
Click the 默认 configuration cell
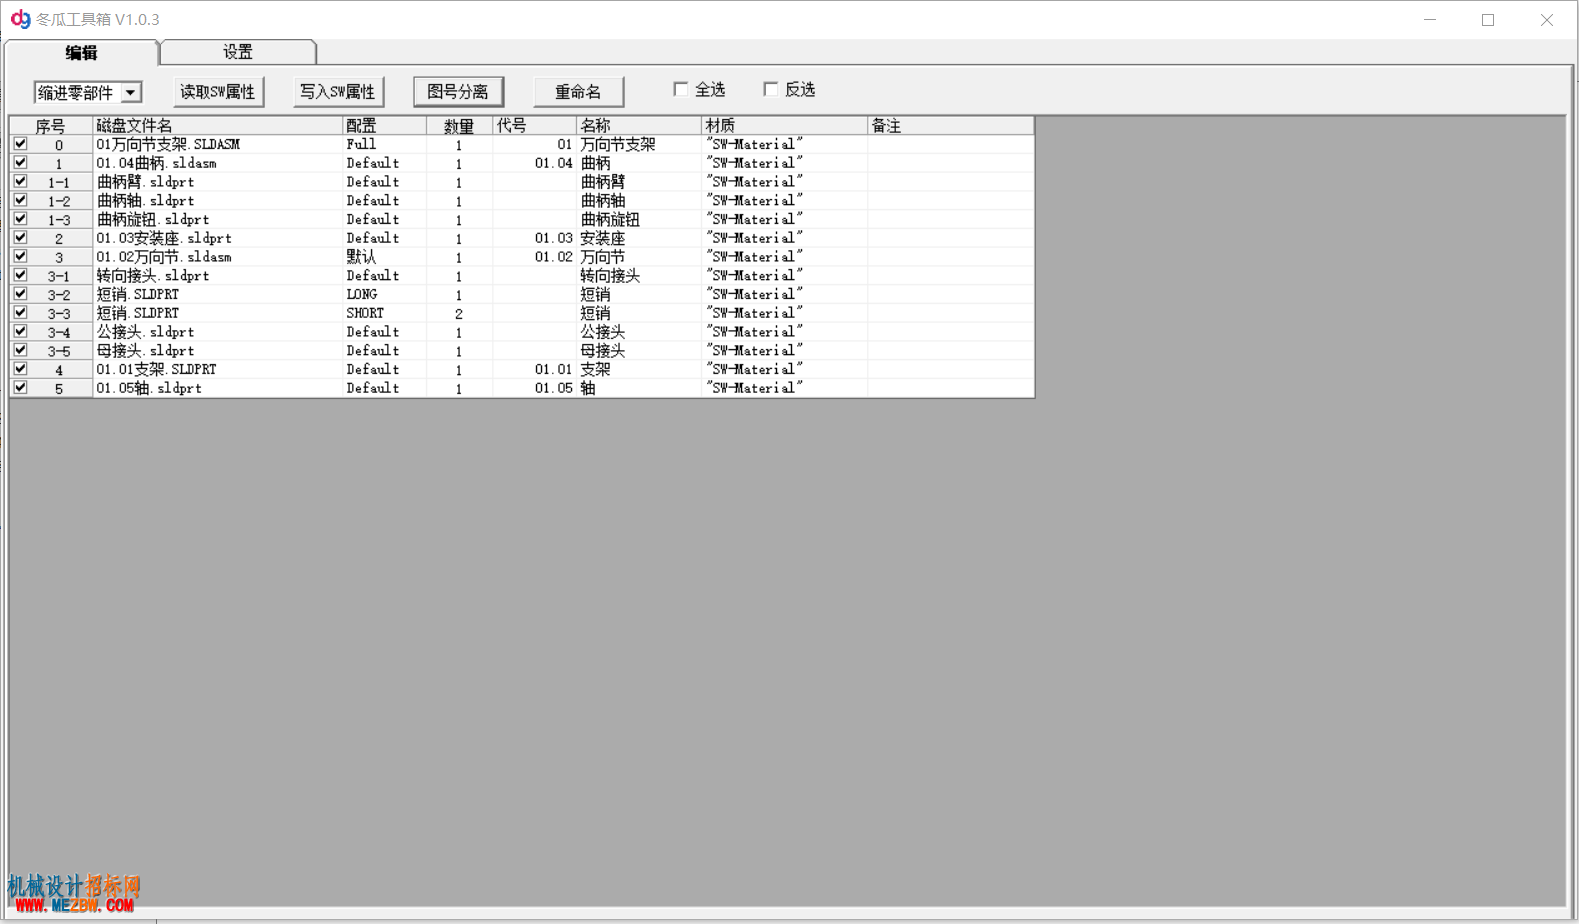(385, 257)
